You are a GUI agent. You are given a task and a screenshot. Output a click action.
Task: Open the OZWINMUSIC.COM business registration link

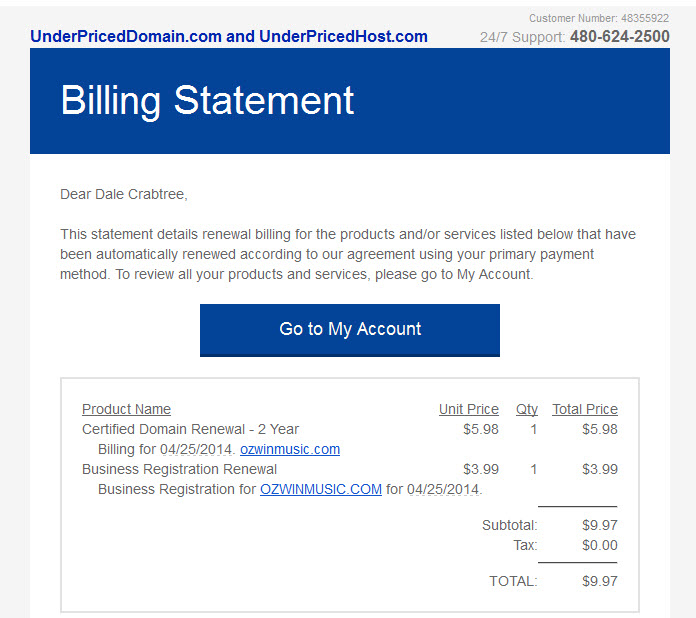coord(321,489)
